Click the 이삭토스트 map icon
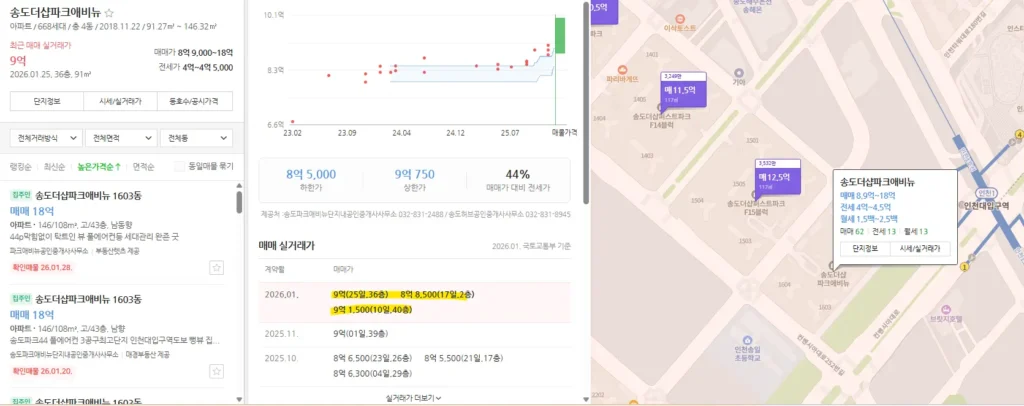1024x406 pixels. point(679,19)
